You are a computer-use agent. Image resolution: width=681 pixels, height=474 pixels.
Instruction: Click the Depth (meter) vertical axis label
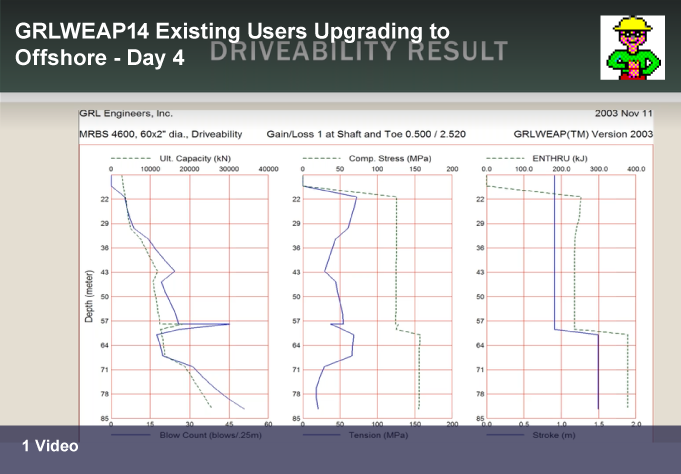tap(89, 296)
